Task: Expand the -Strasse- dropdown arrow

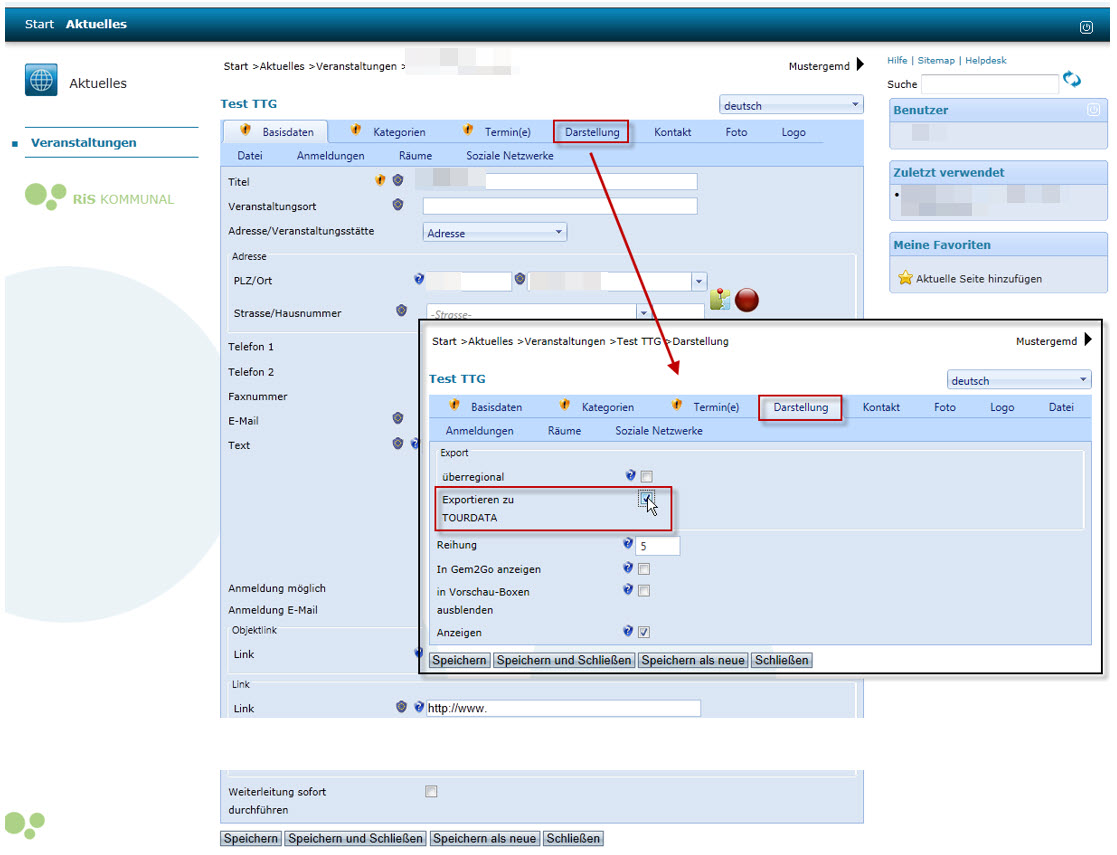Action: (643, 312)
